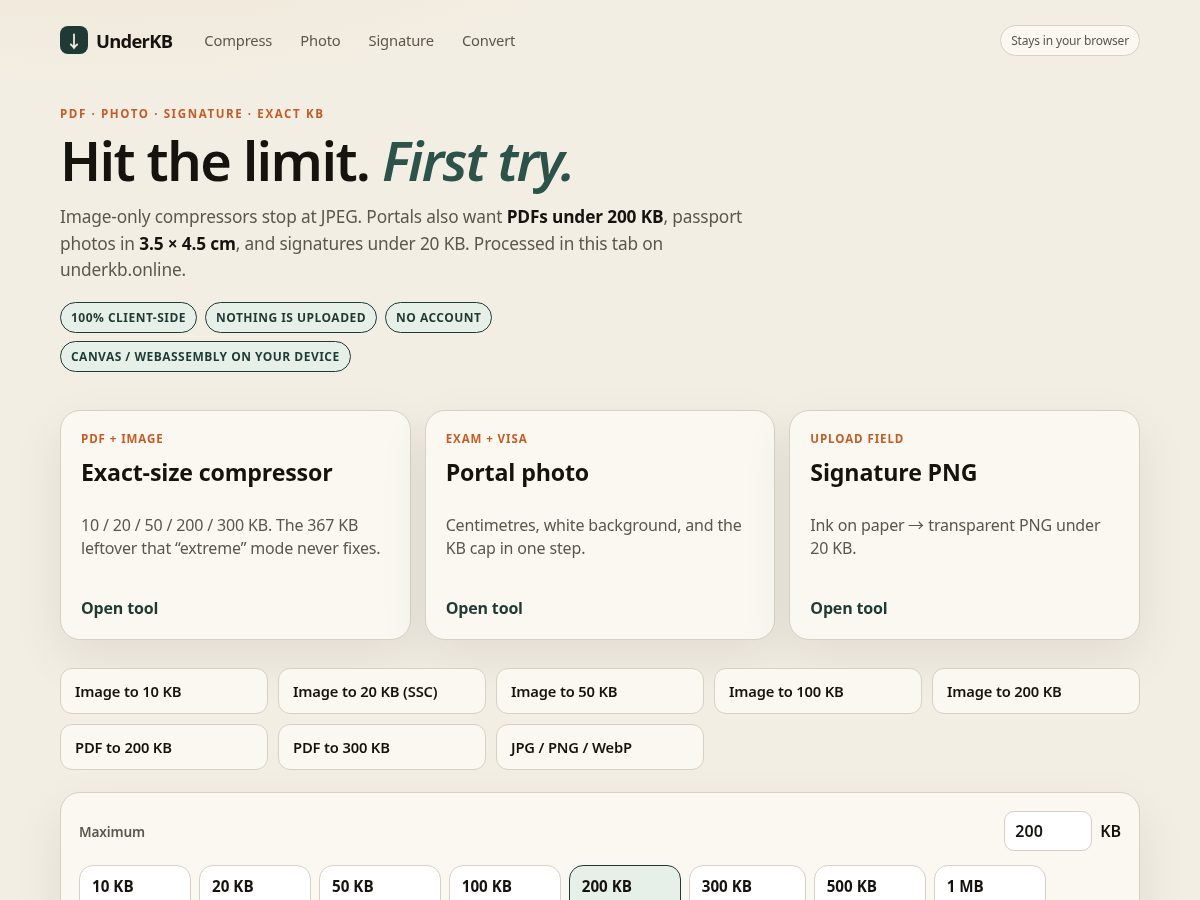Open tool for Signature PNG
1200x900 pixels.
(x=849, y=608)
